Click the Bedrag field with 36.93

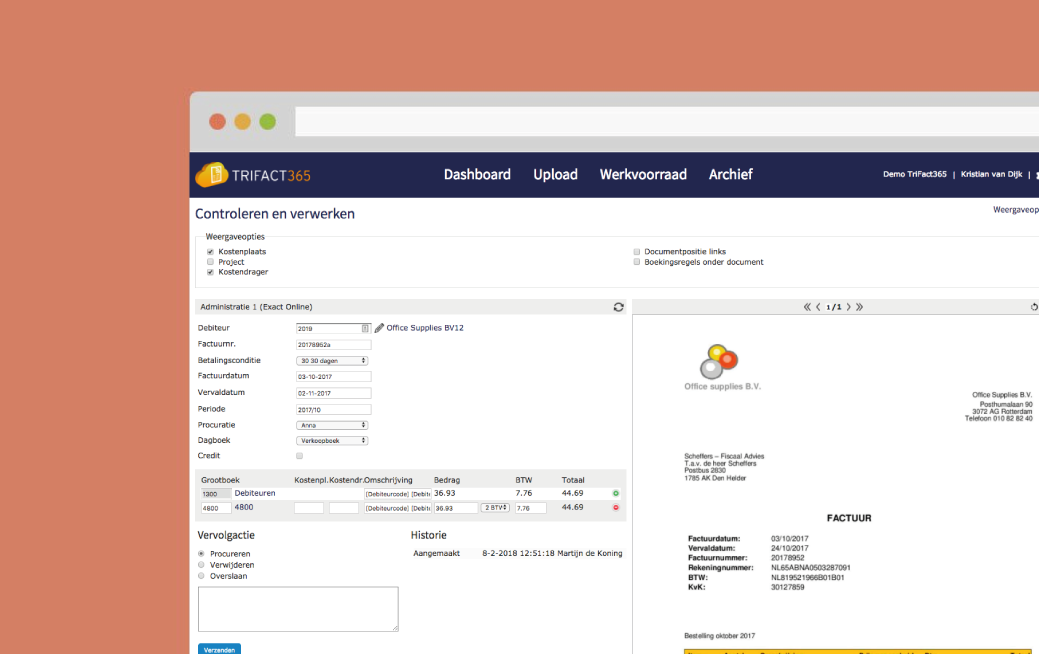456,508
